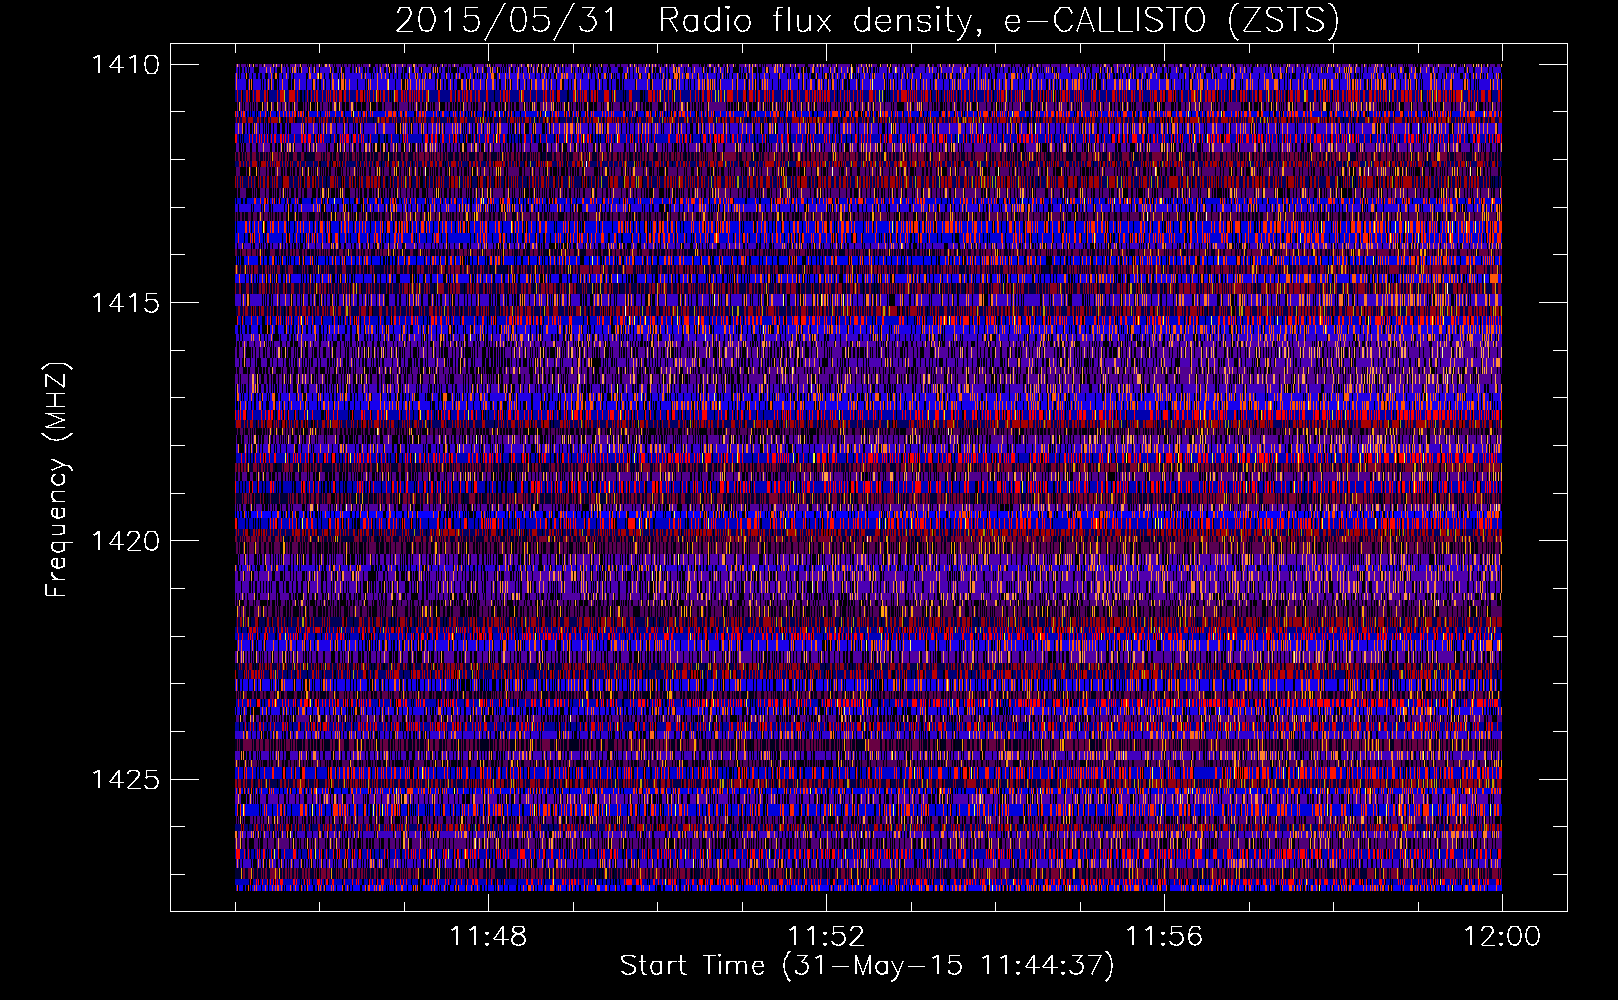Click the 11:56 time tick label
Image resolution: width=1618 pixels, height=1000 pixels.
tap(1164, 937)
